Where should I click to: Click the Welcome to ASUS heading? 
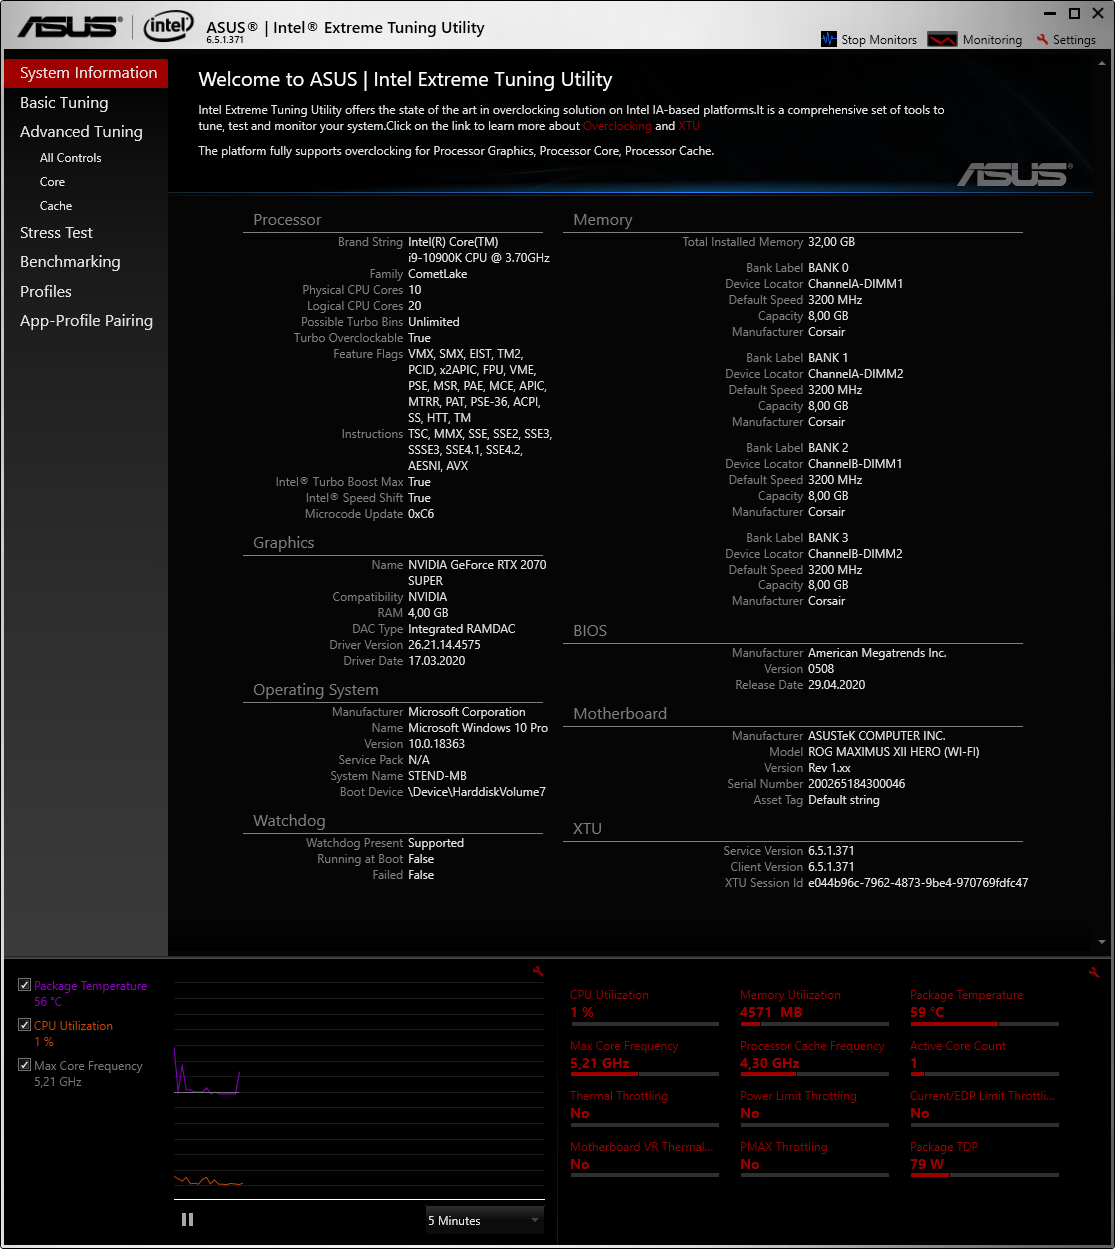pos(405,80)
